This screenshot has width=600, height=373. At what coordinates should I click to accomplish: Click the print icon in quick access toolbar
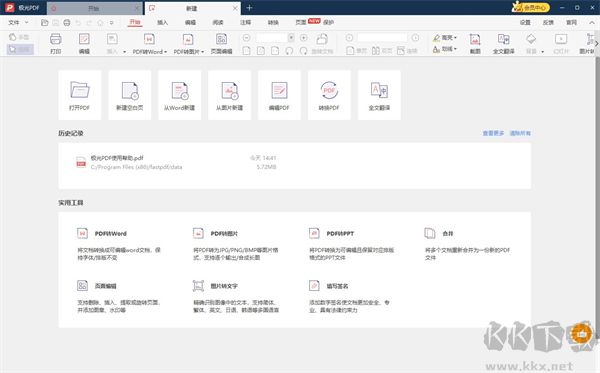67,23
